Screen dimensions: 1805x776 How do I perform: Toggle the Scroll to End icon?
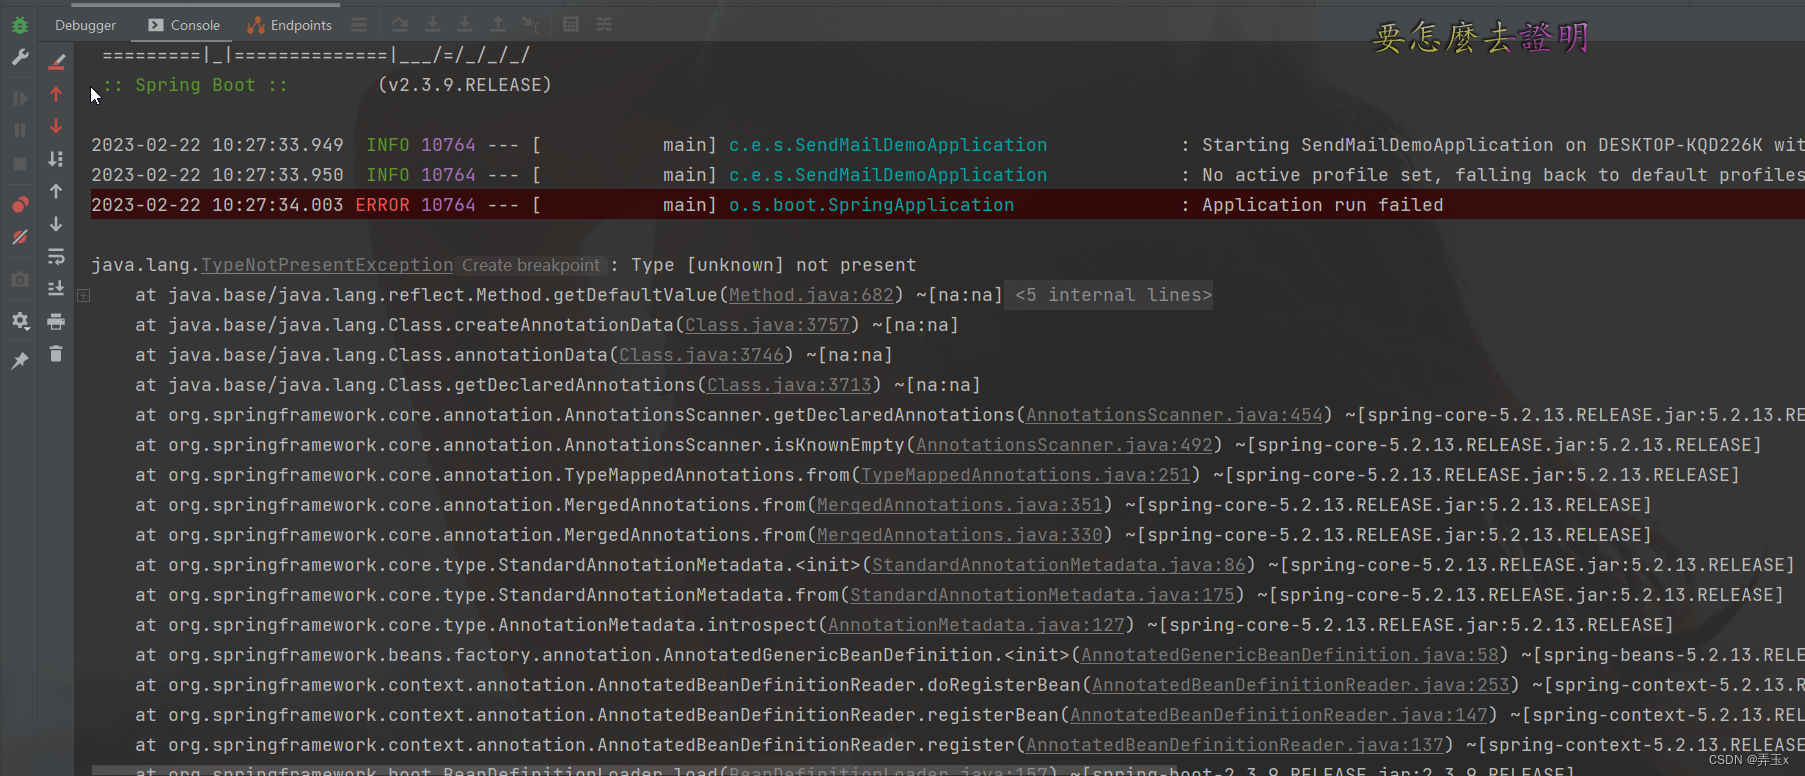[x=56, y=289]
